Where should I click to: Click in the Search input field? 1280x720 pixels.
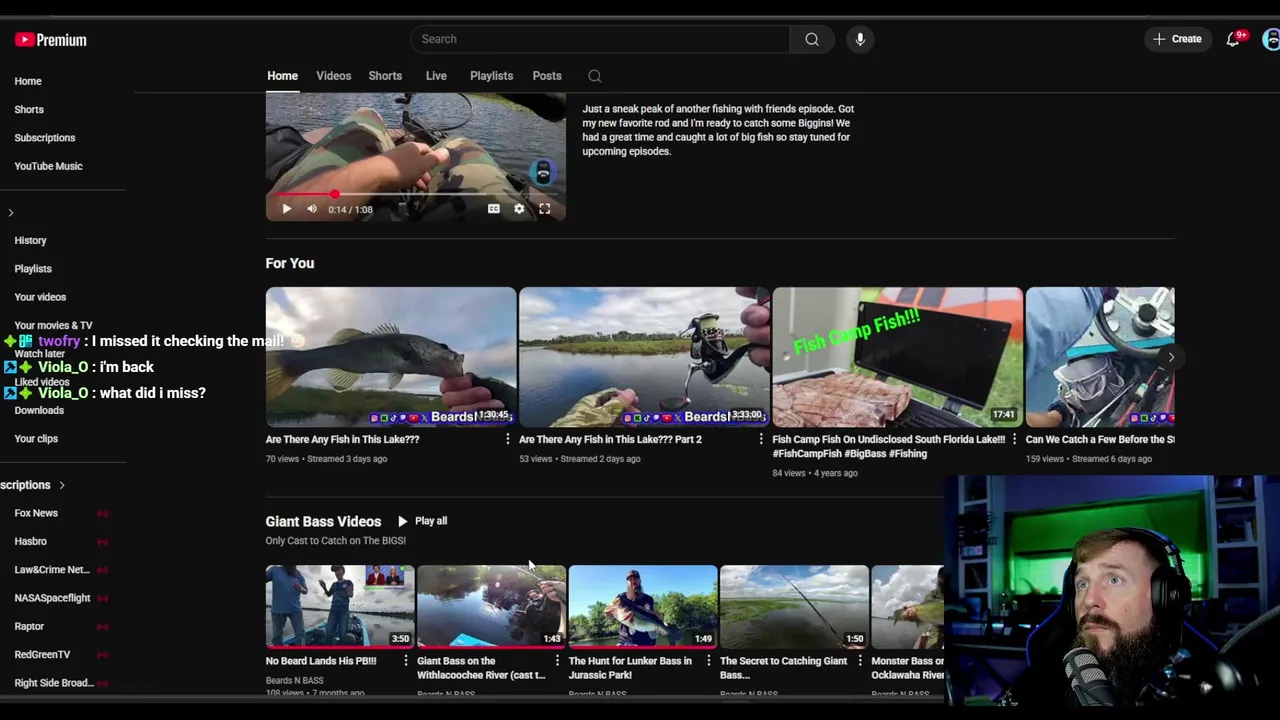(600, 39)
